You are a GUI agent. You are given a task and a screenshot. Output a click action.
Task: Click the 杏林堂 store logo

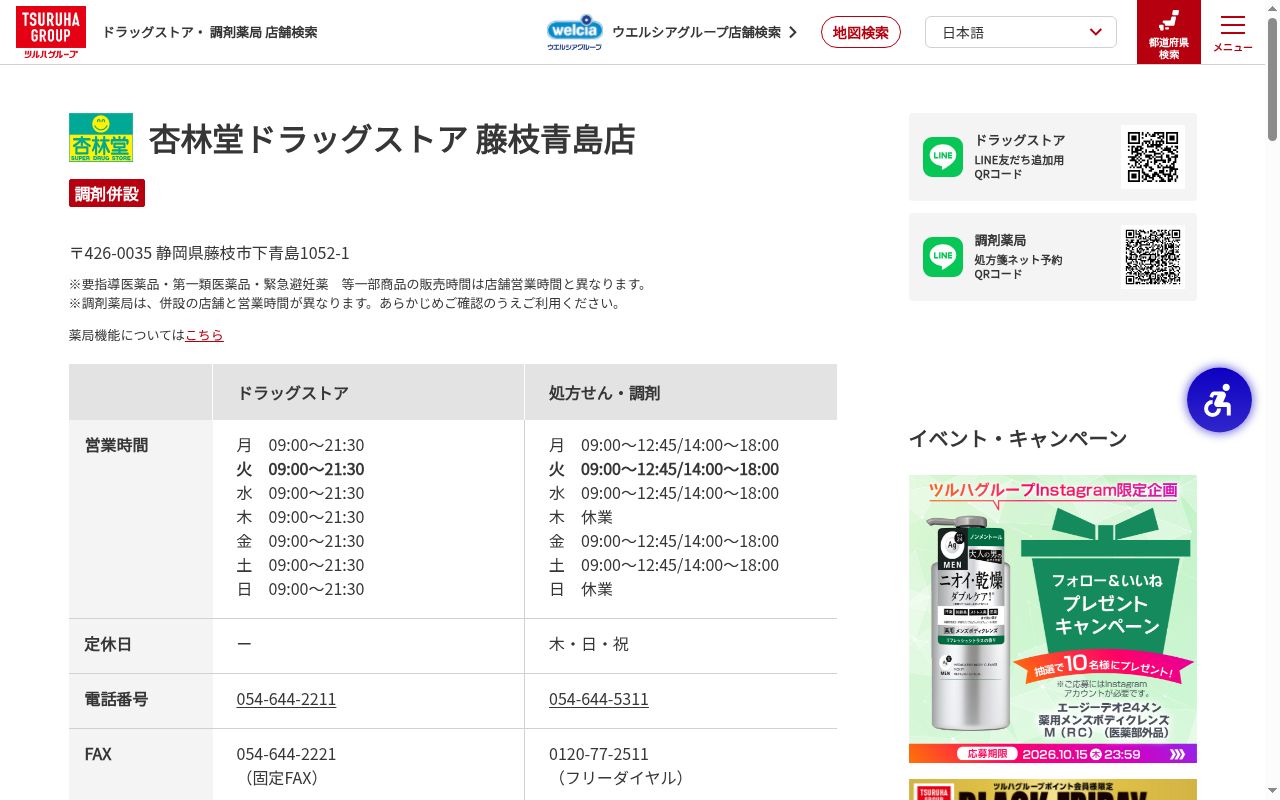click(x=101, y=138)
